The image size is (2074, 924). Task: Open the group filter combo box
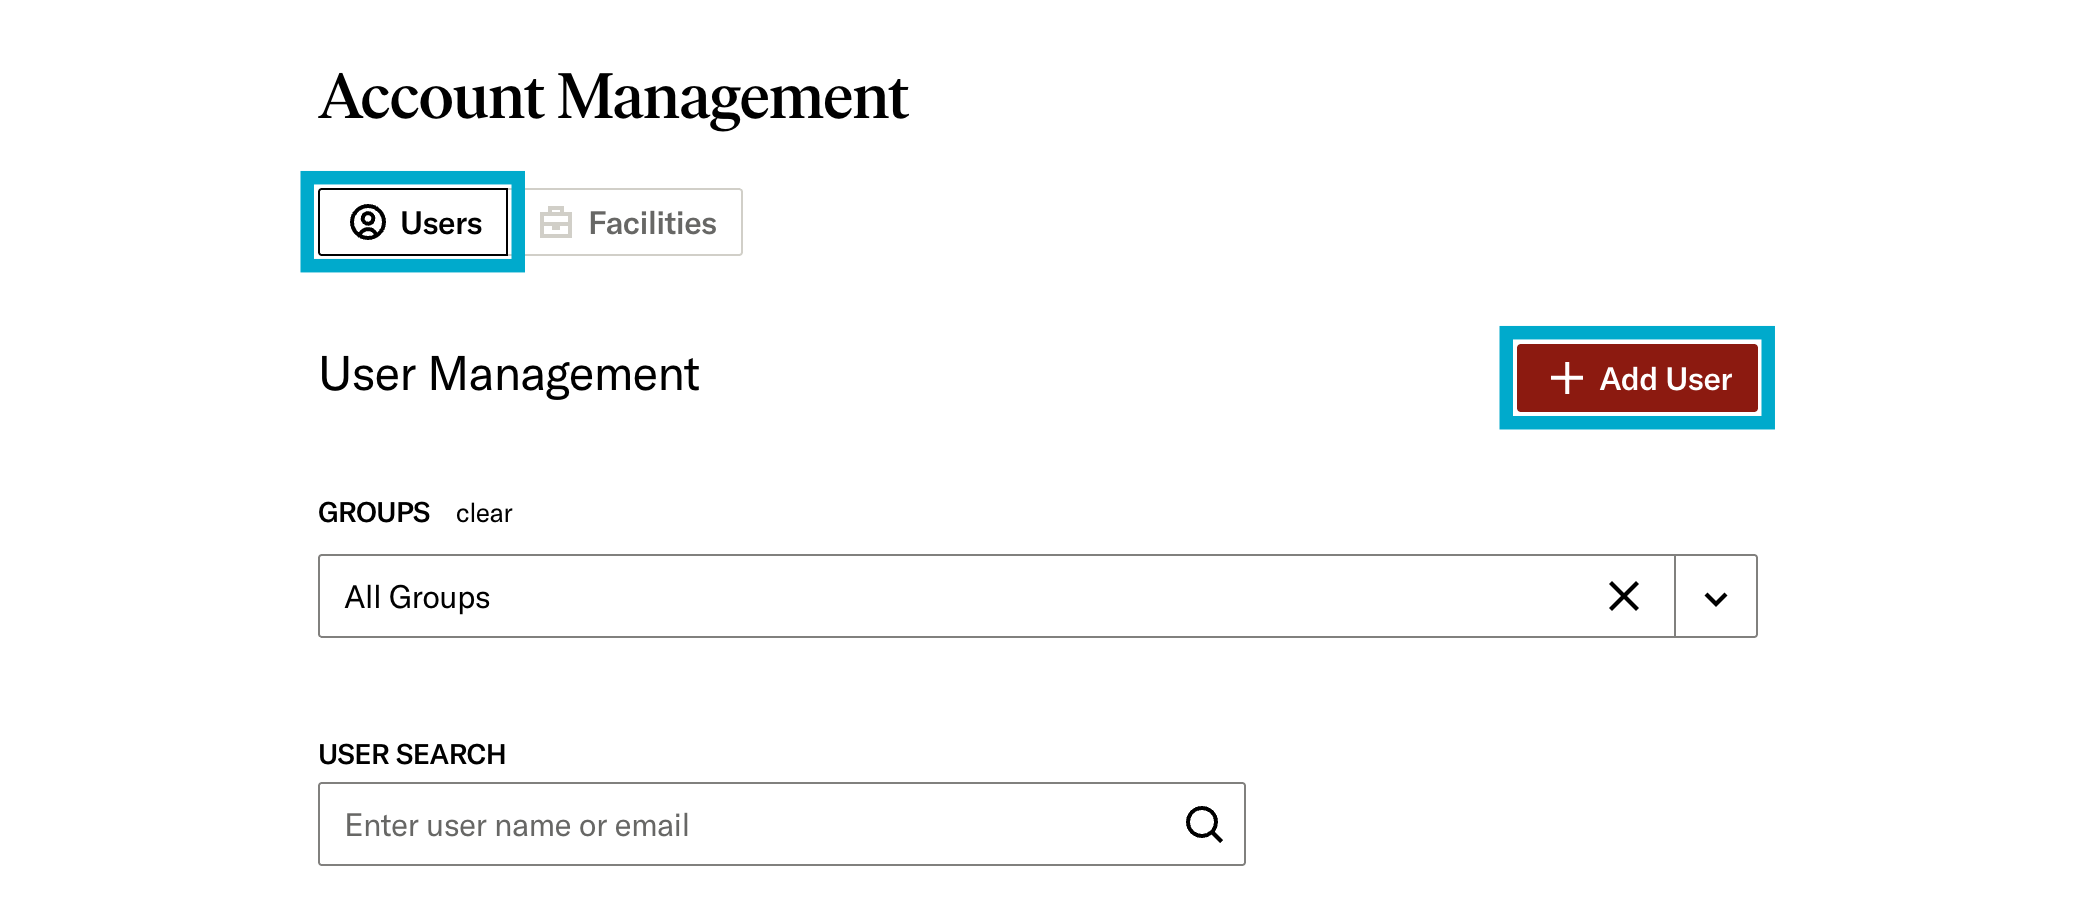point(900,596)
